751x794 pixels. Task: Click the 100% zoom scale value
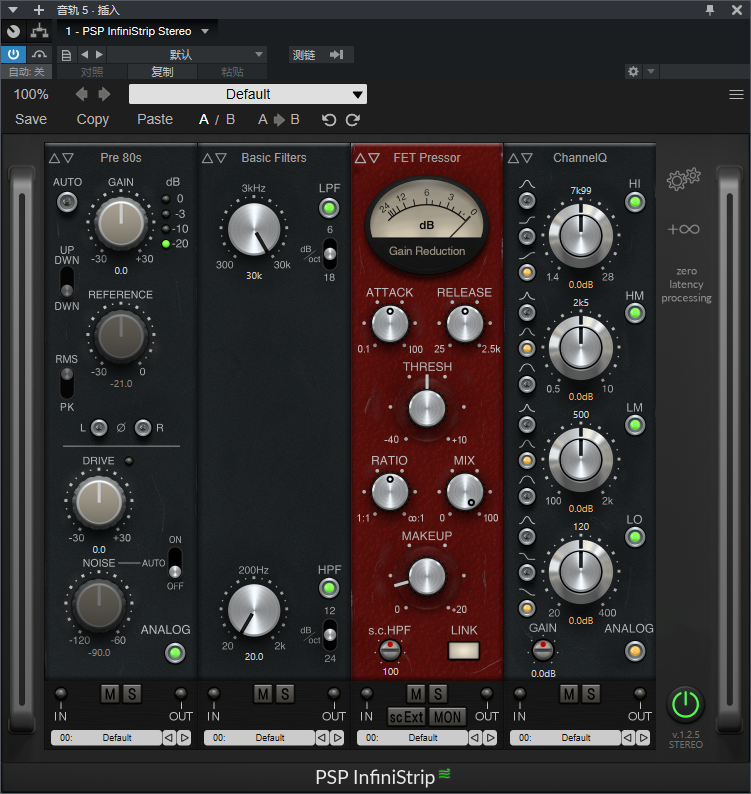pyautogui.click(x=31, y=94)
